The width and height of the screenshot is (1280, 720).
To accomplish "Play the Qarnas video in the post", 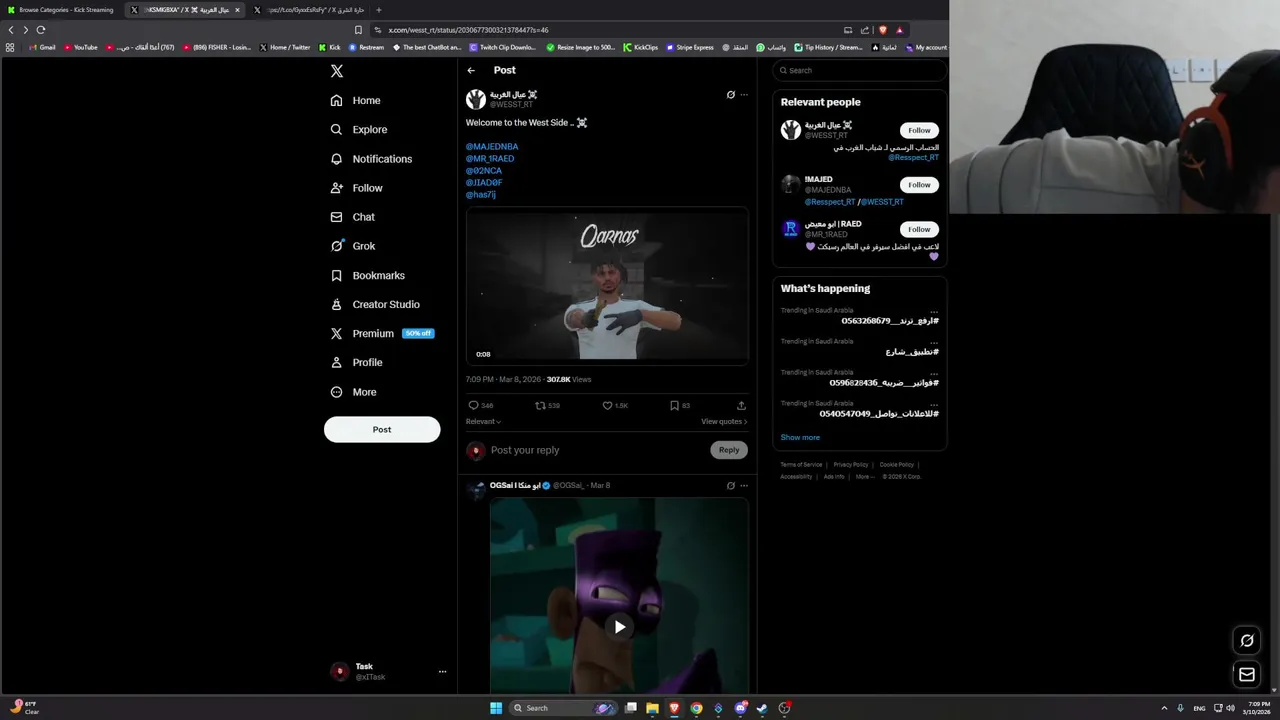I will click(607, 286).
